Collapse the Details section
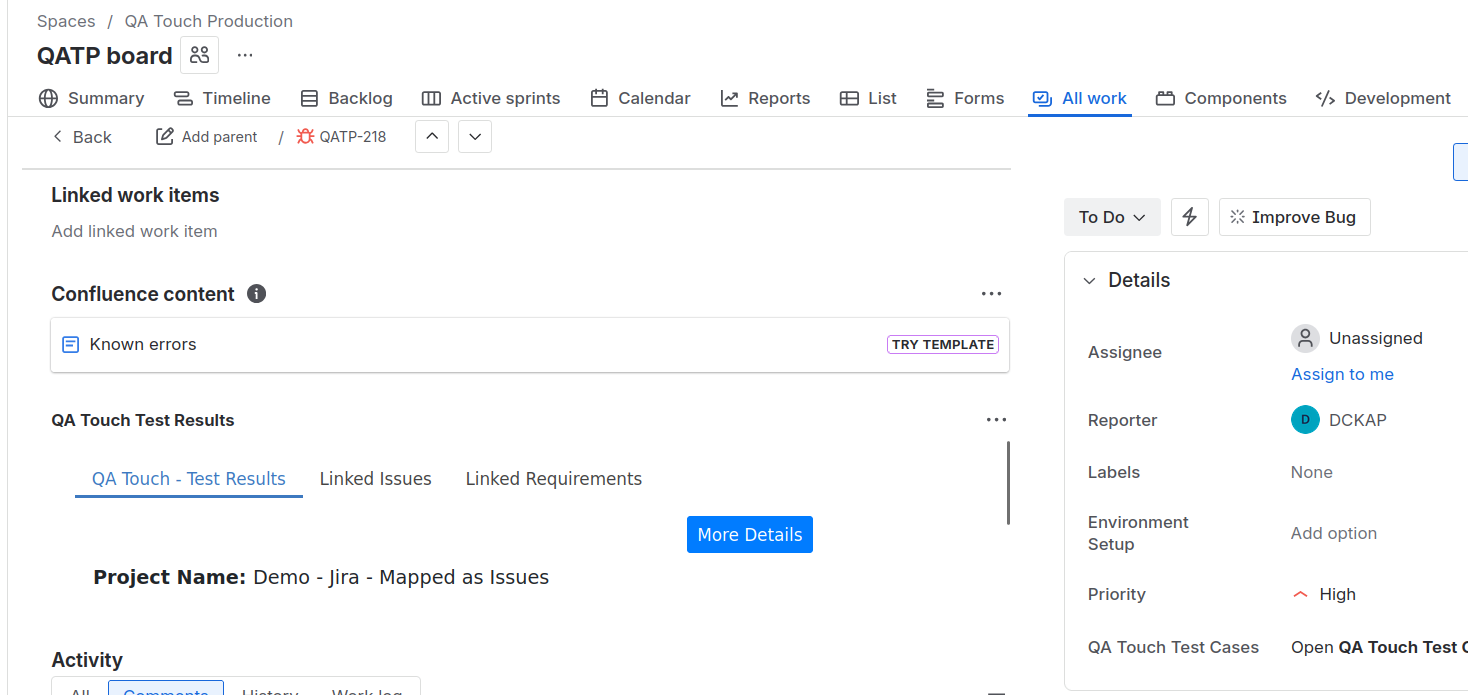1468x695 pixels. coord(1090,281)
